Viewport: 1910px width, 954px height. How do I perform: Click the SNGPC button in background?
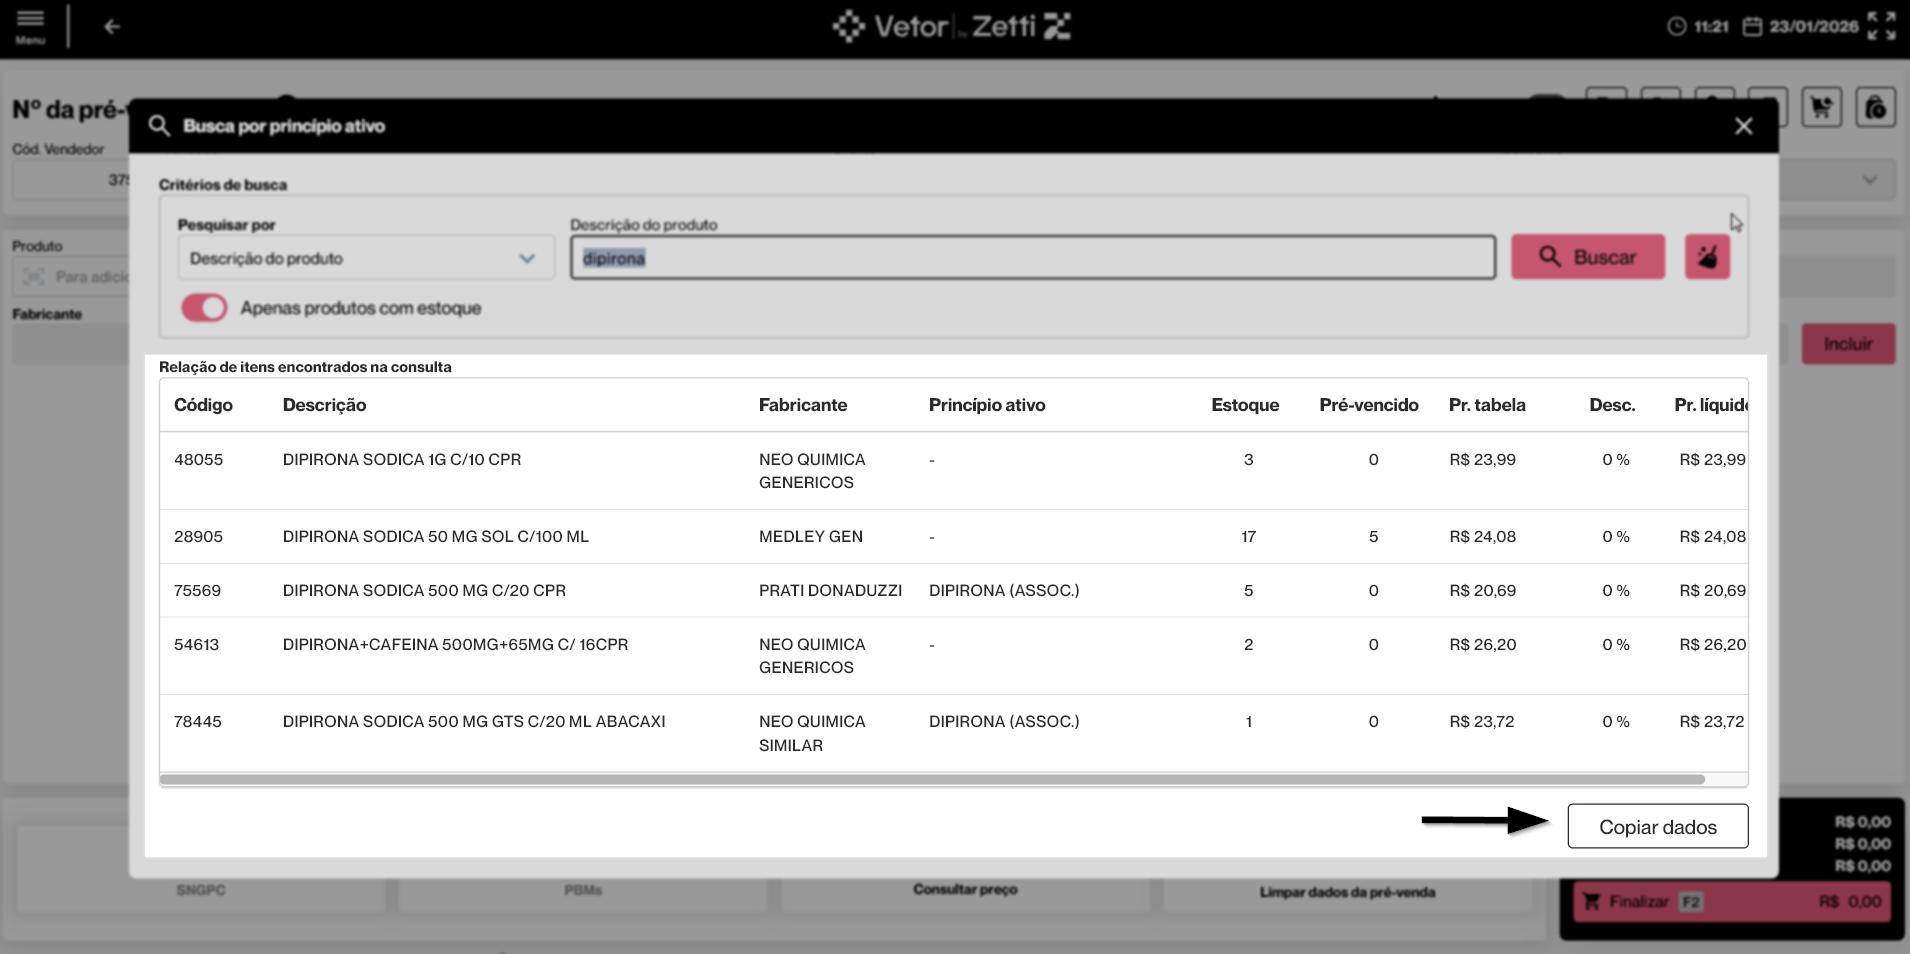tap(201, 890)
